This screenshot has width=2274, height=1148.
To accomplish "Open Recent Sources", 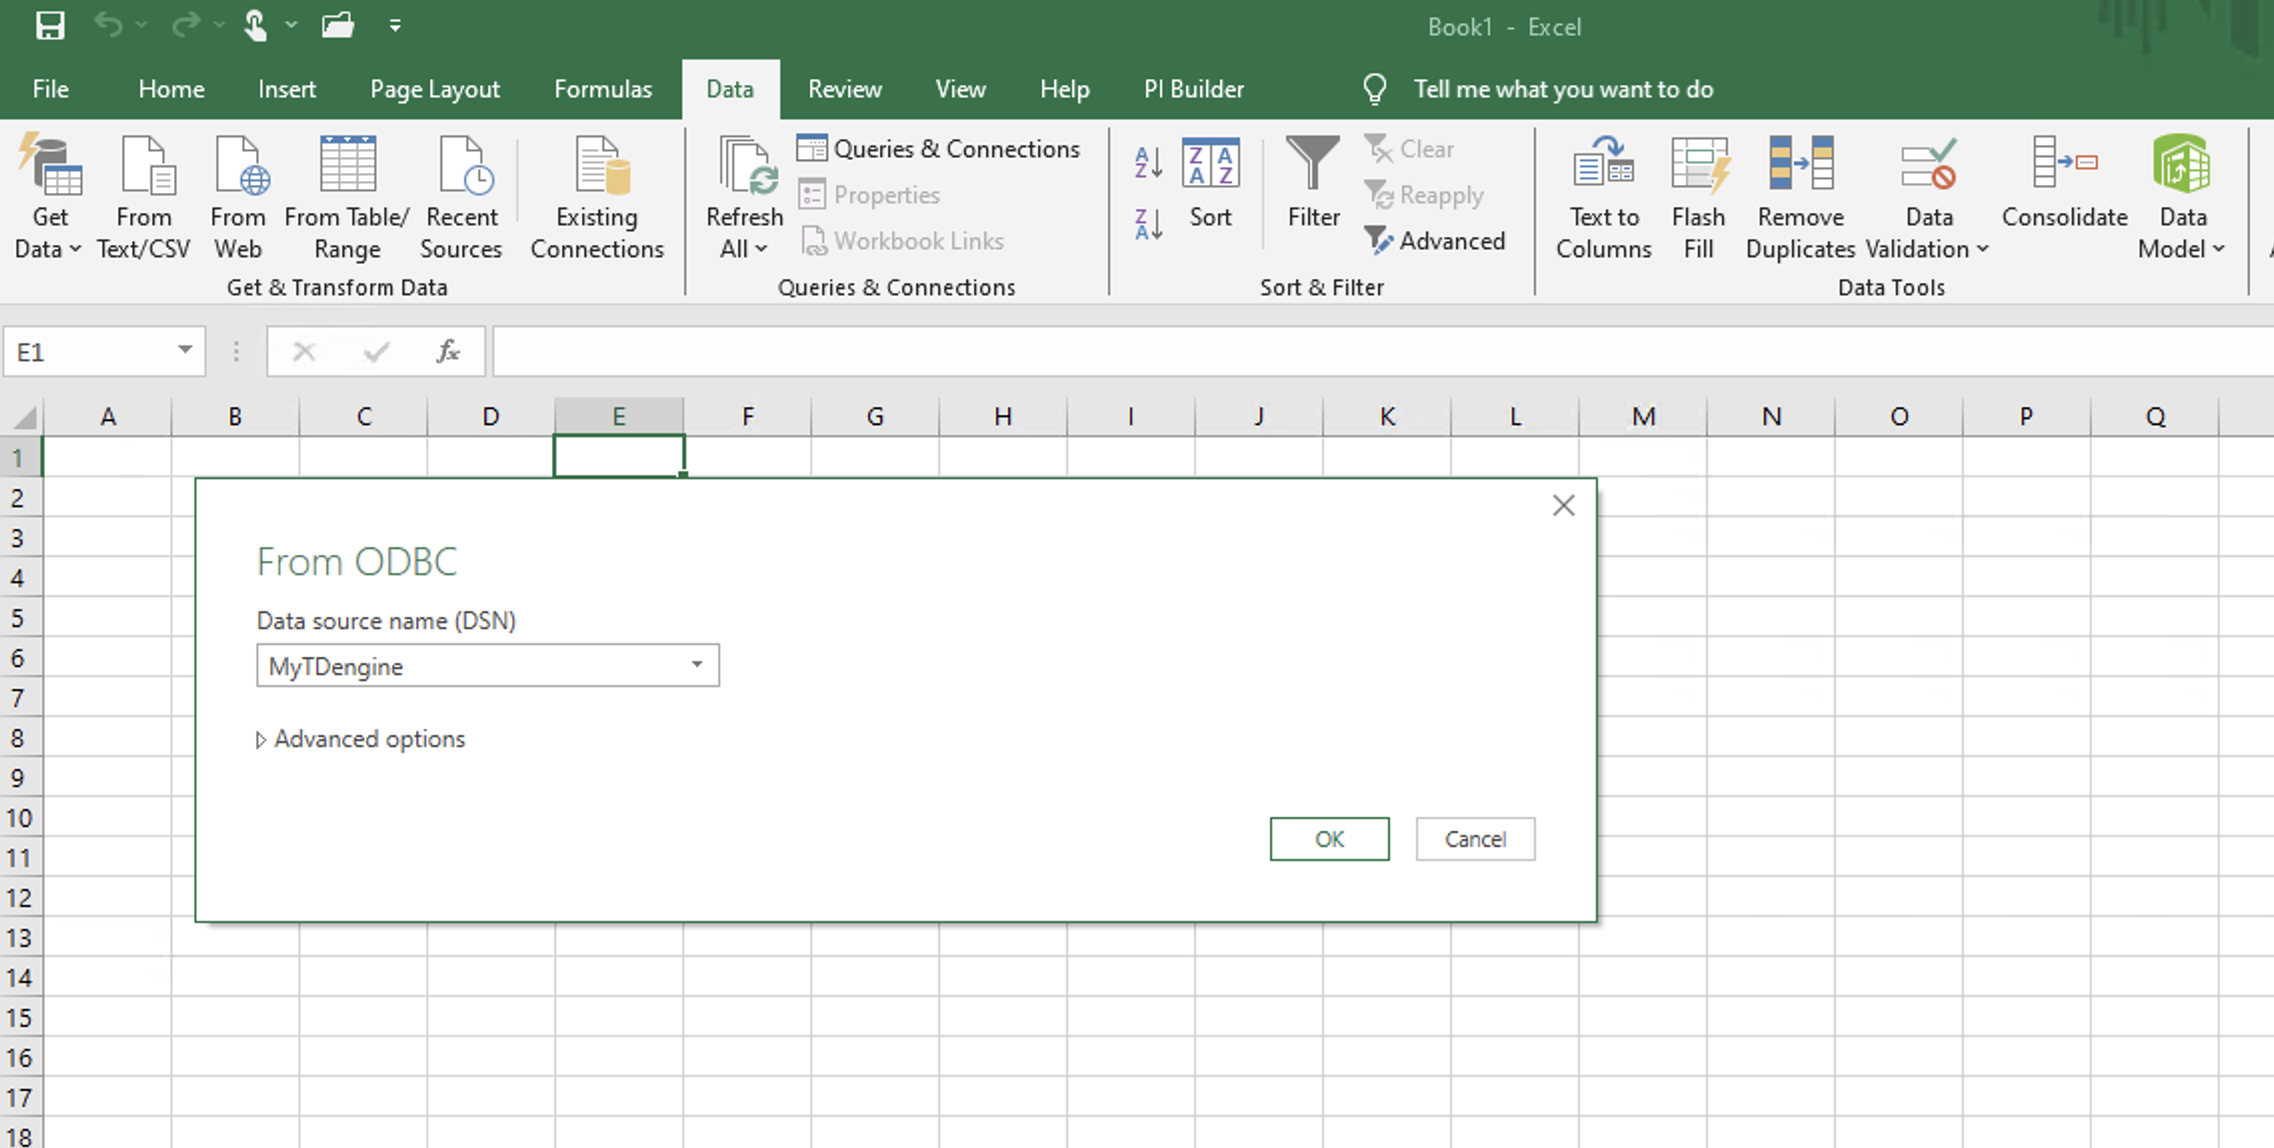I will (x=462, y=197).
